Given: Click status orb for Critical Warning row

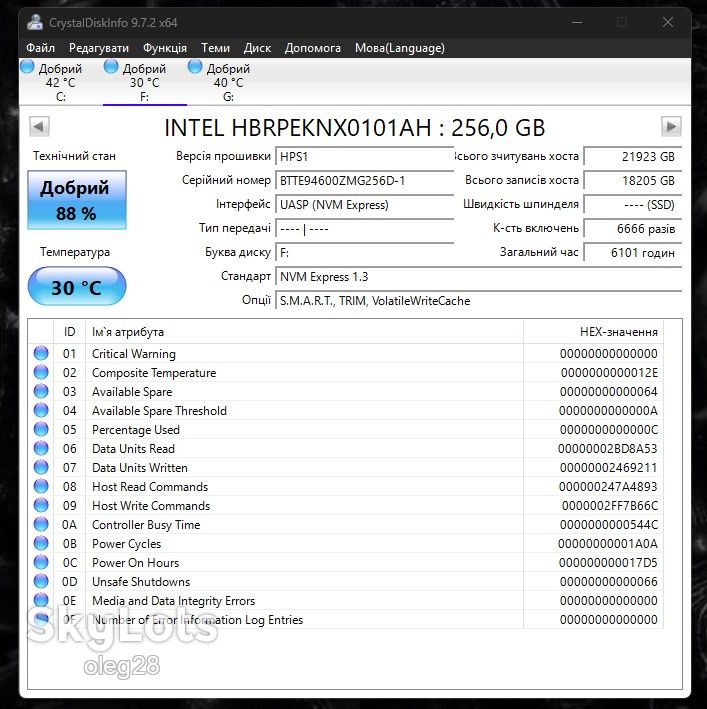Looking at the screenshot, I should [41, 353].
